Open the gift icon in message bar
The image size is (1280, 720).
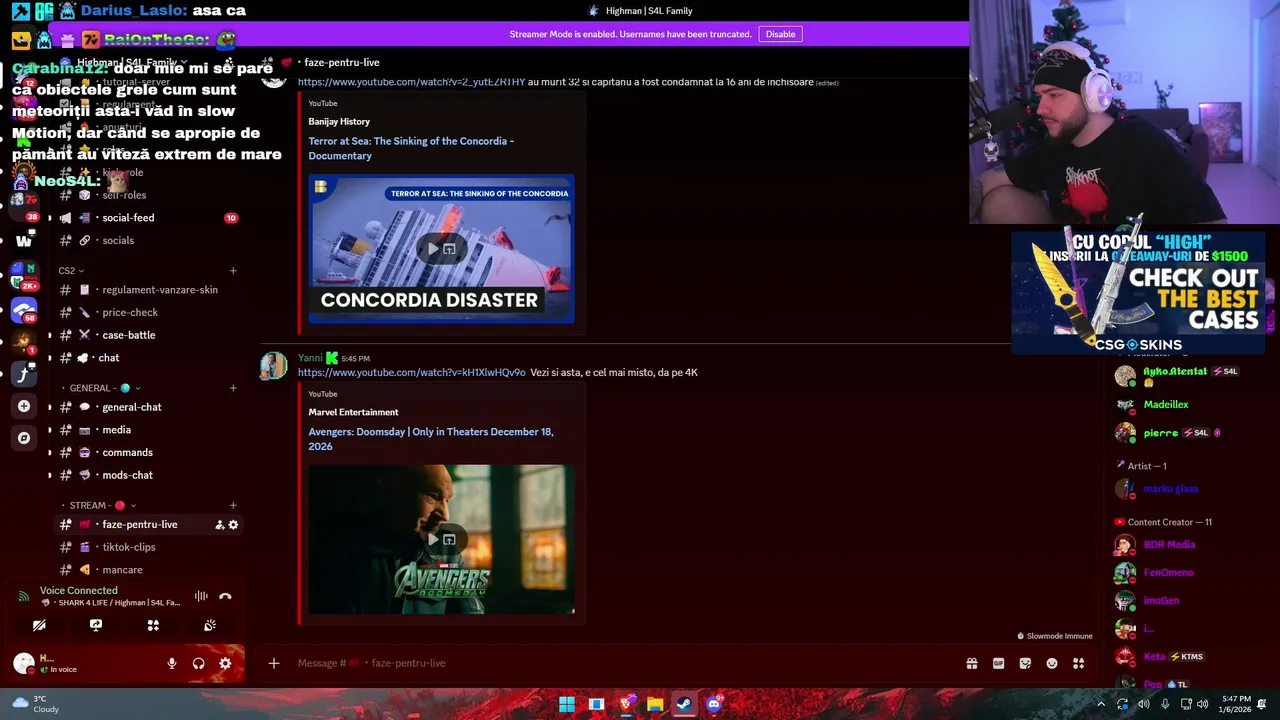coord(971,663)
